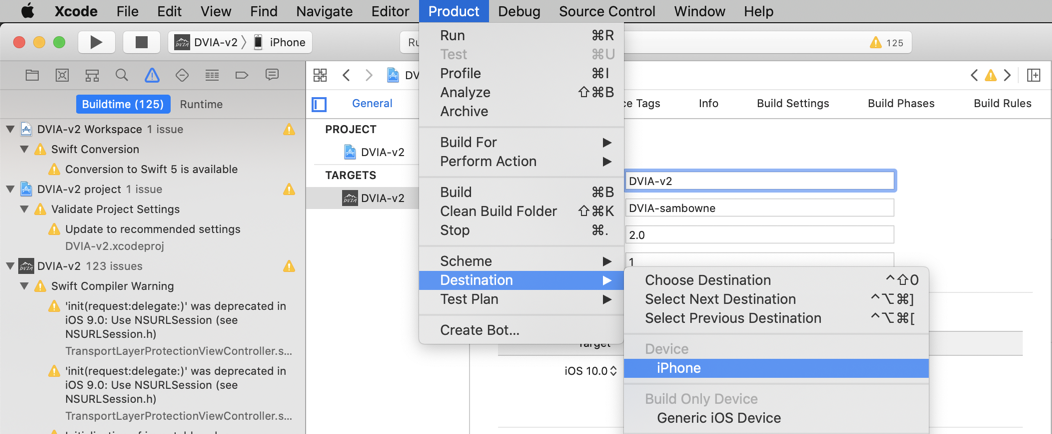Click the Run (play) button in toolbar
The image size is (1052, 434).
coord(96,42)
